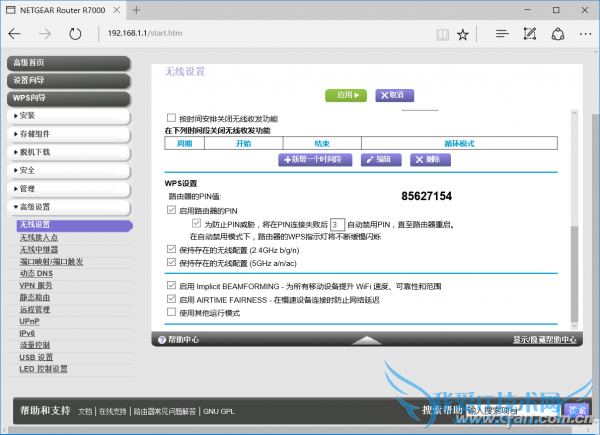This screenshot has width=600, height=435.
Task: Open the VPN 服务 sidebar link
Action: 36,285
